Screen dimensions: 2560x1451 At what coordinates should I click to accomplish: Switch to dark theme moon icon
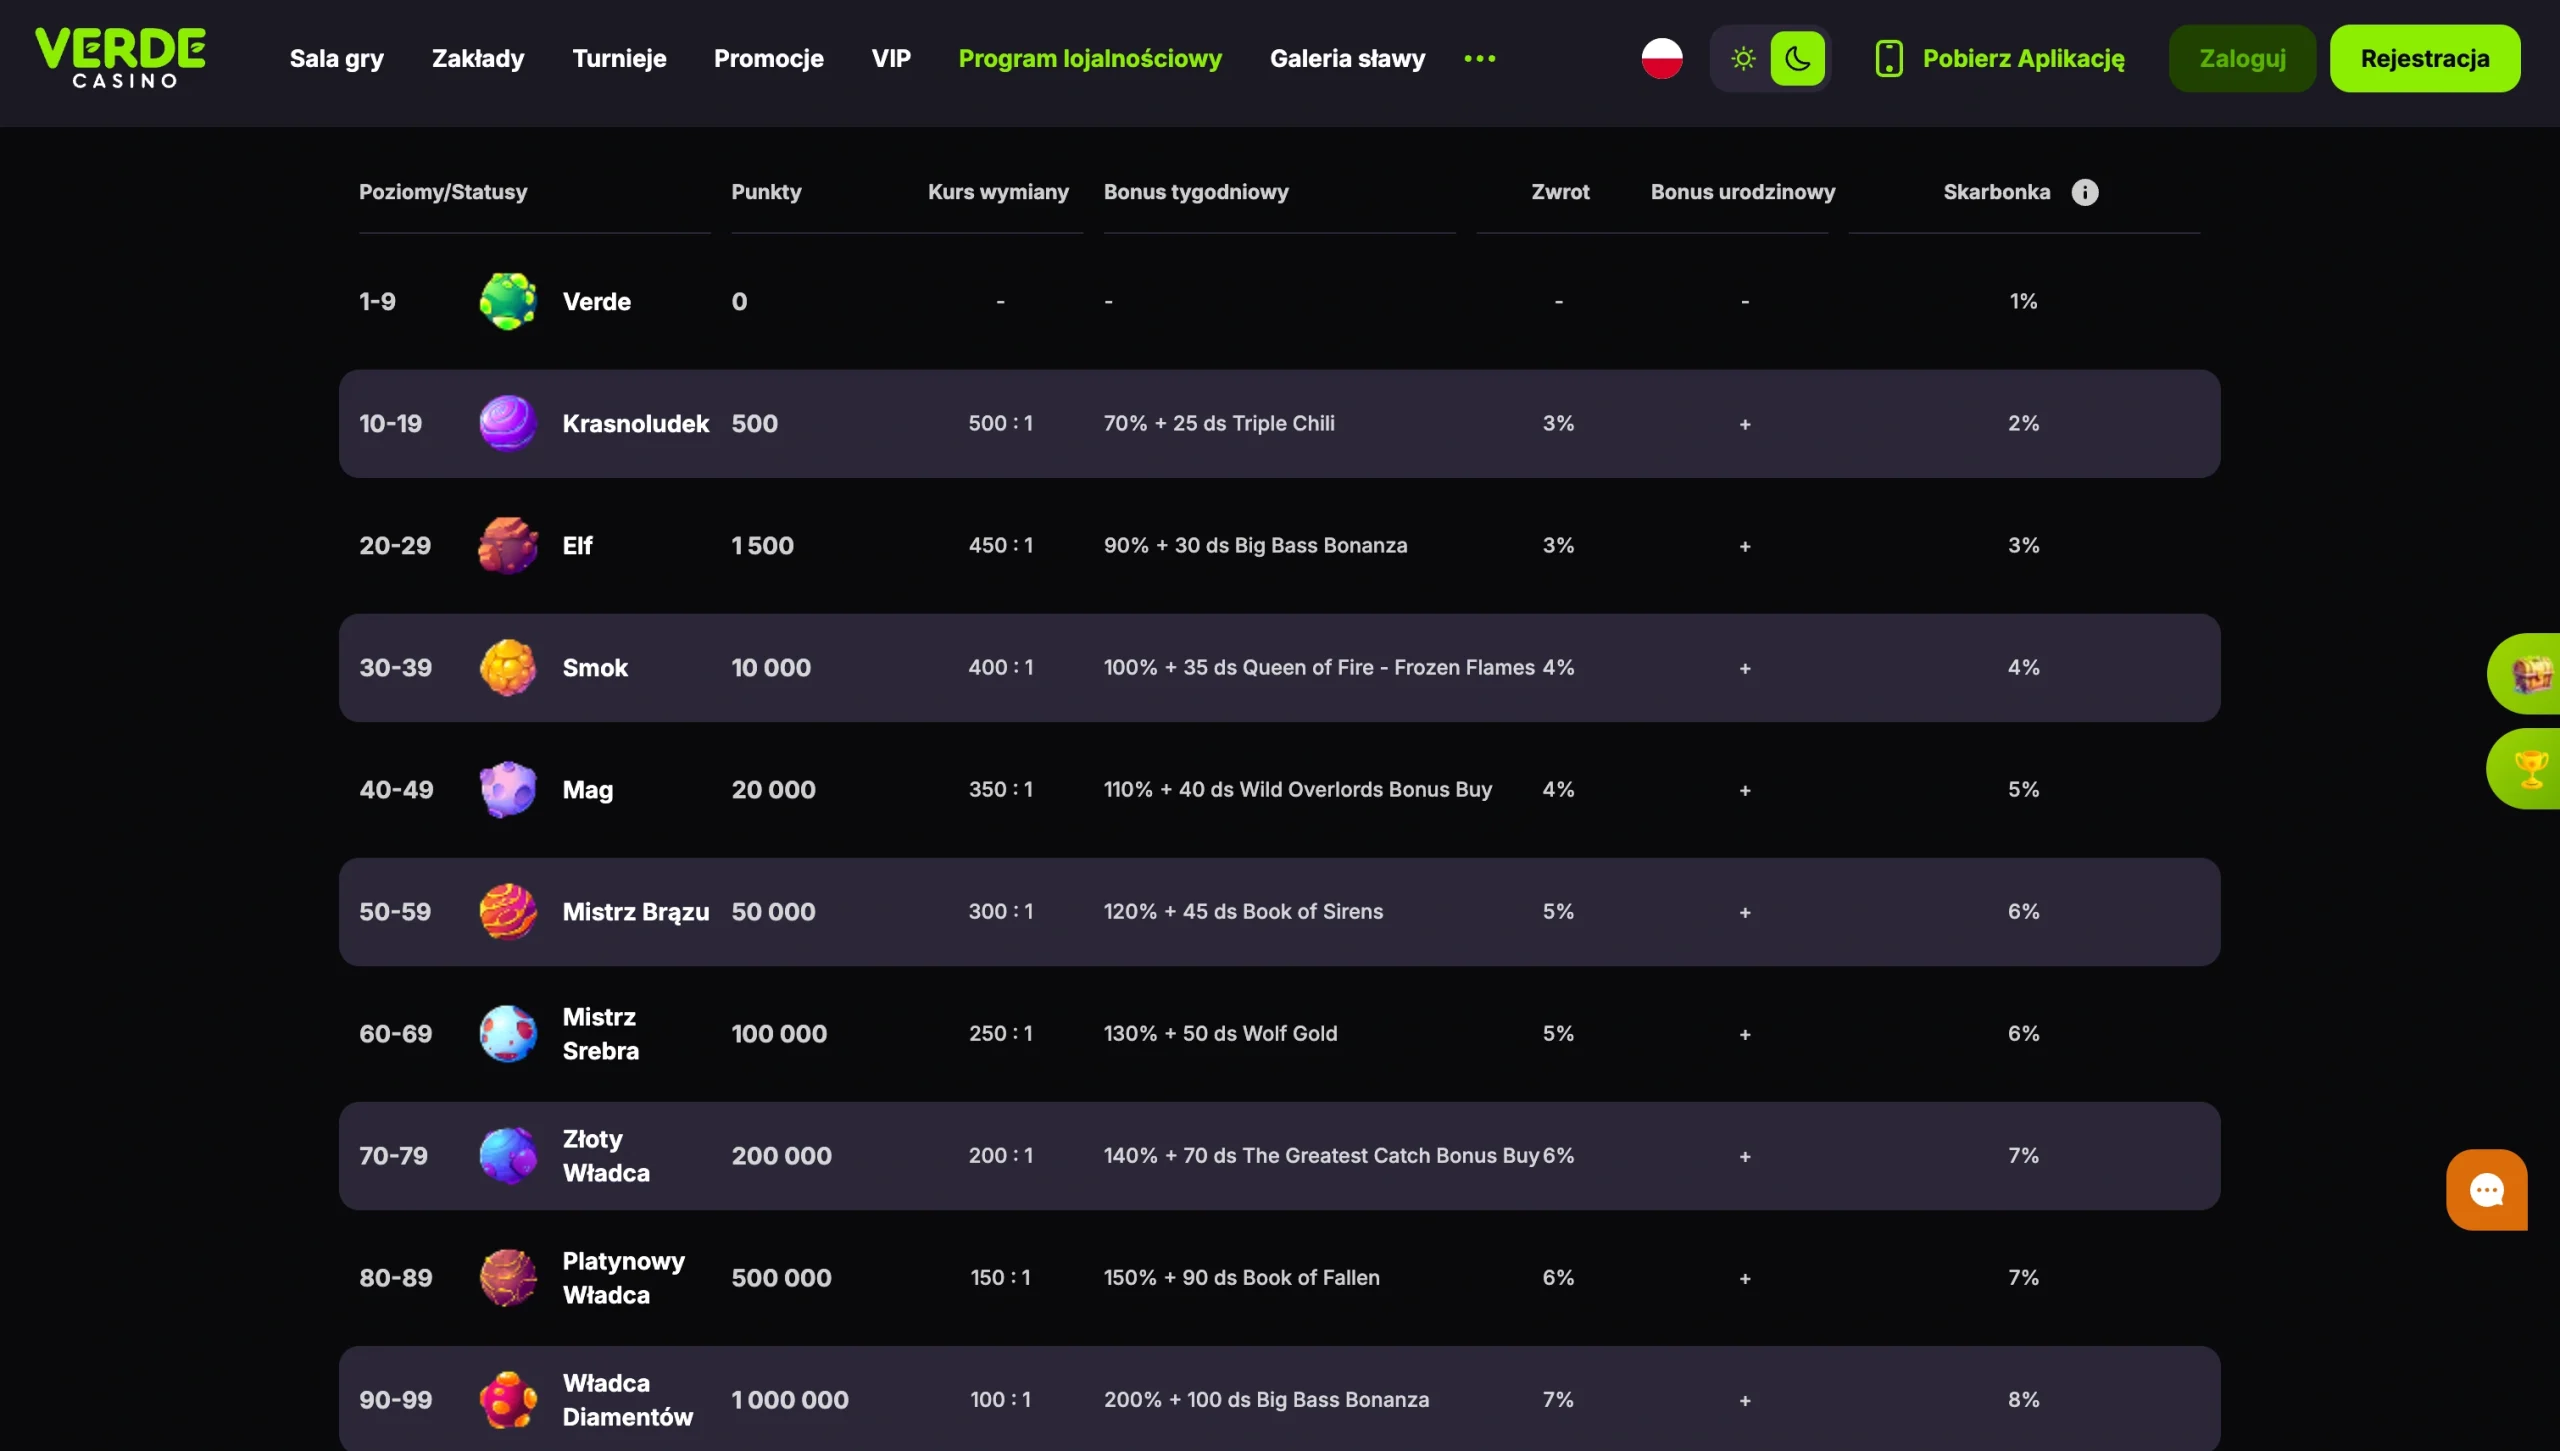tap(1797, 58)
